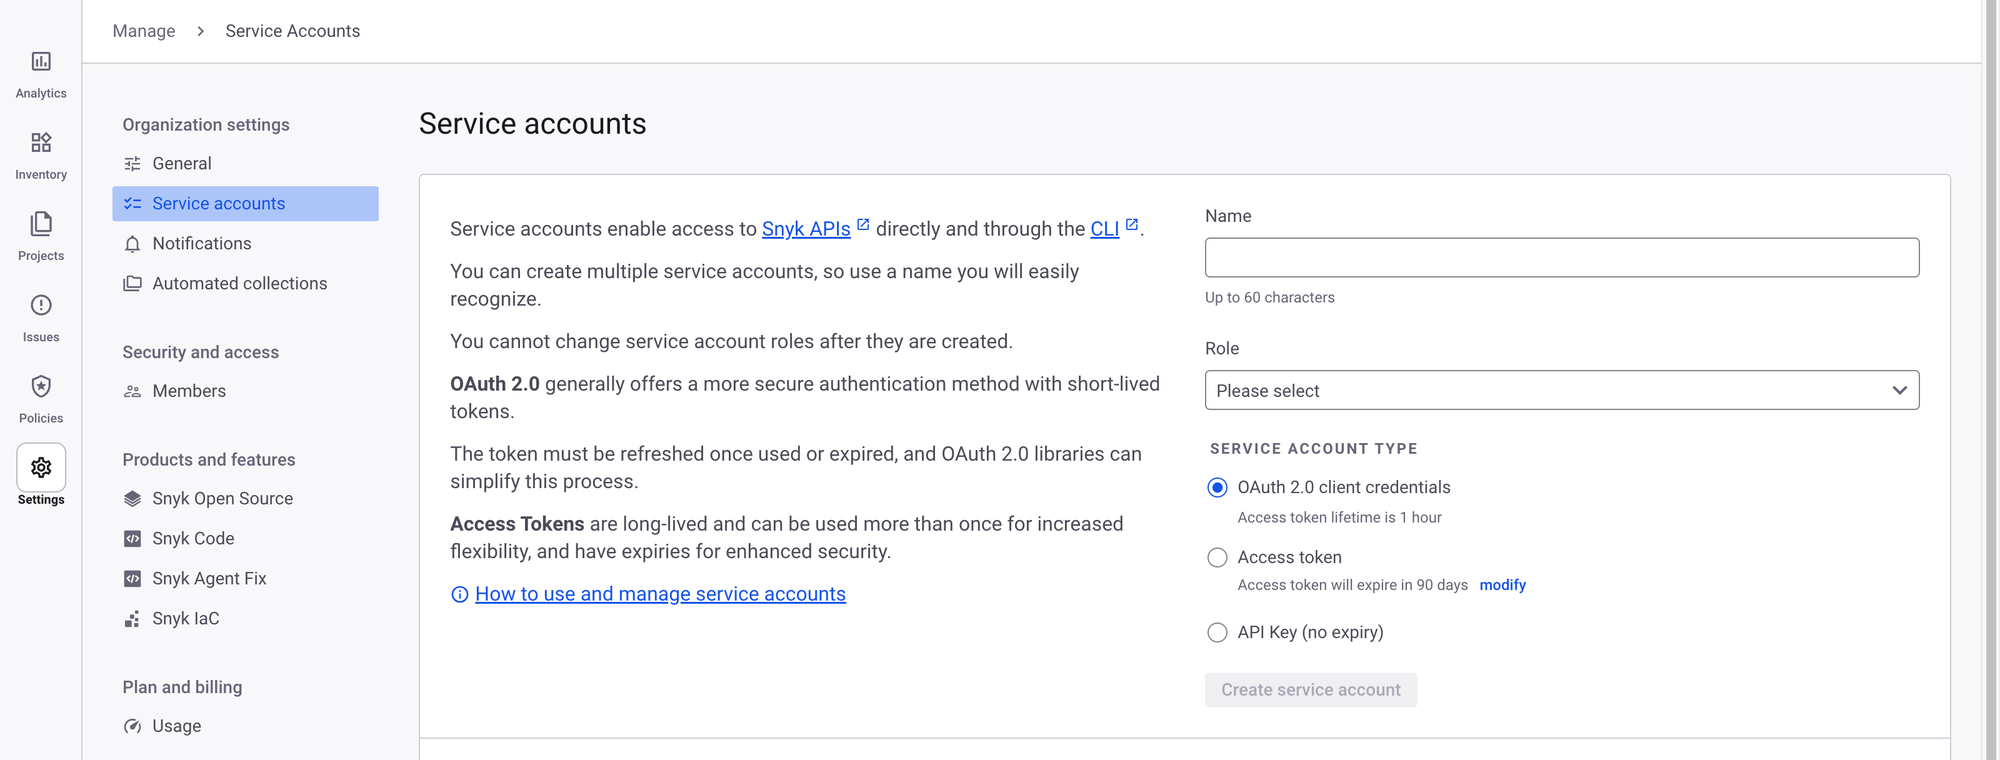
Task: Click the Snyk IaC icon
Action: click(x=132, y=619)
